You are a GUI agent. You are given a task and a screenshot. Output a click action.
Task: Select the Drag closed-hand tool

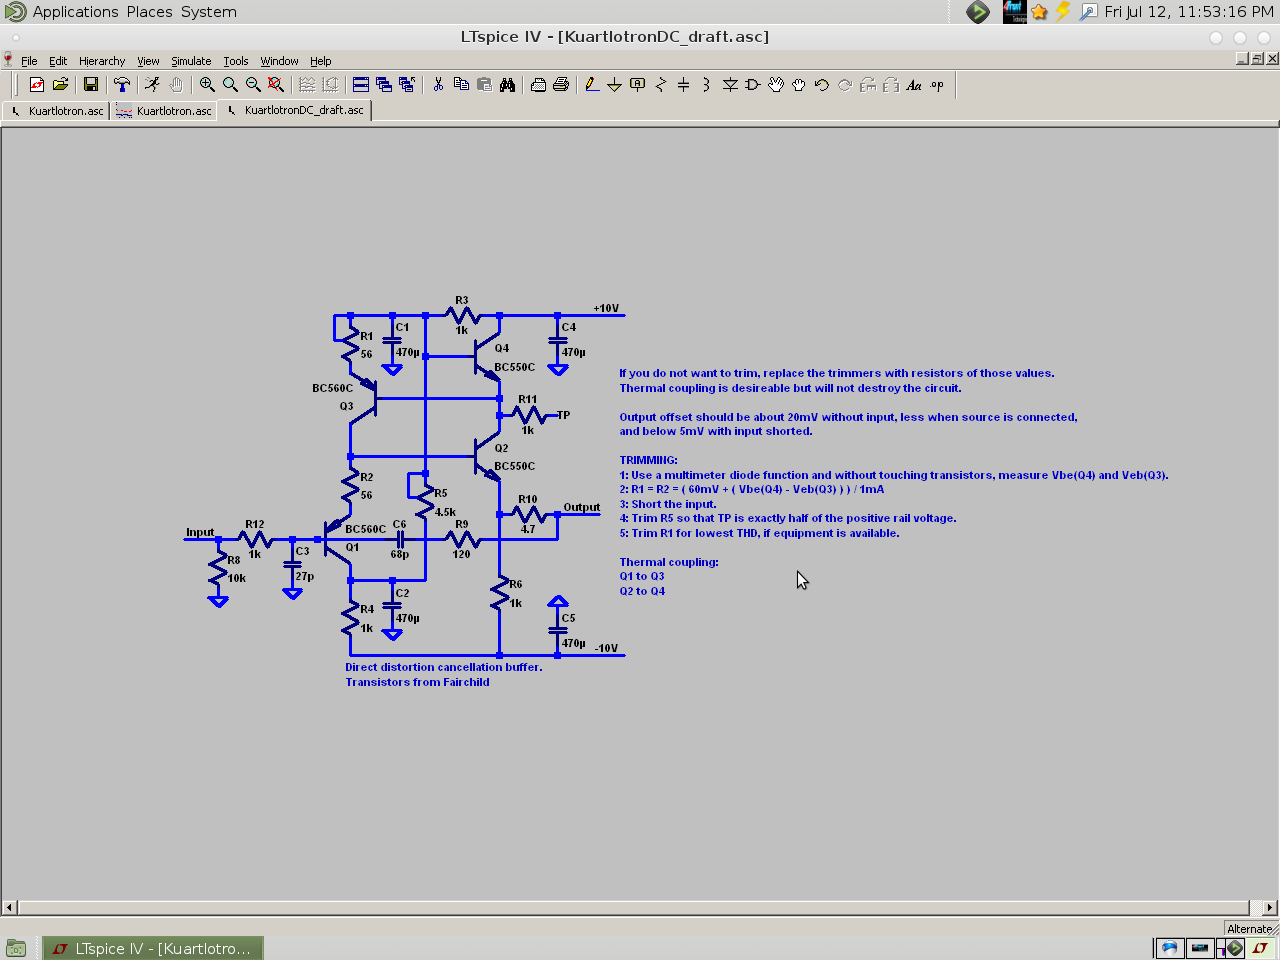[799, 85]
